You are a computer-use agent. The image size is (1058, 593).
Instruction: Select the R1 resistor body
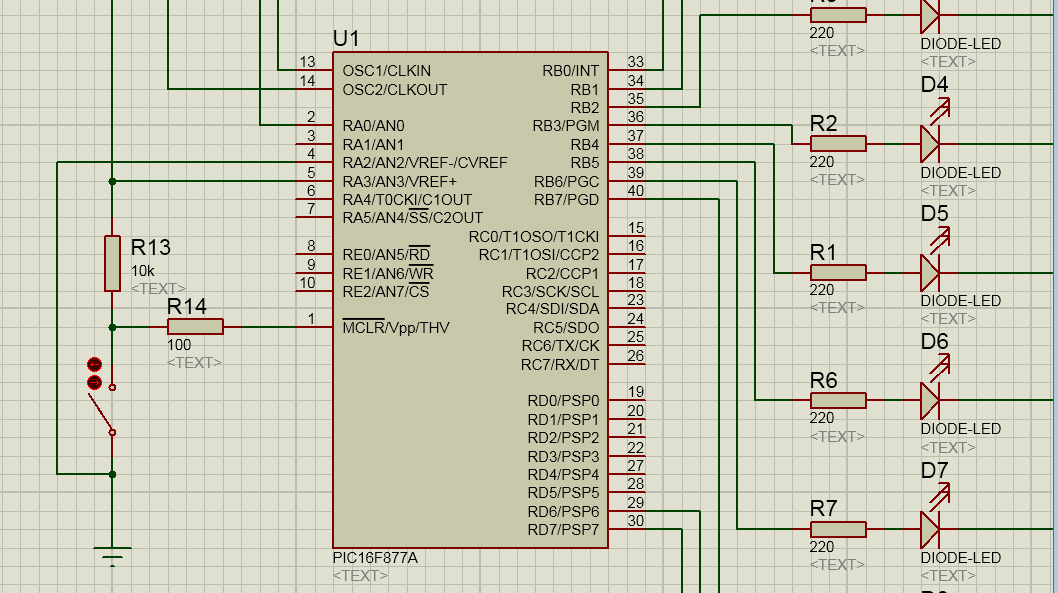pyautogui.click(x=838, y=273)
